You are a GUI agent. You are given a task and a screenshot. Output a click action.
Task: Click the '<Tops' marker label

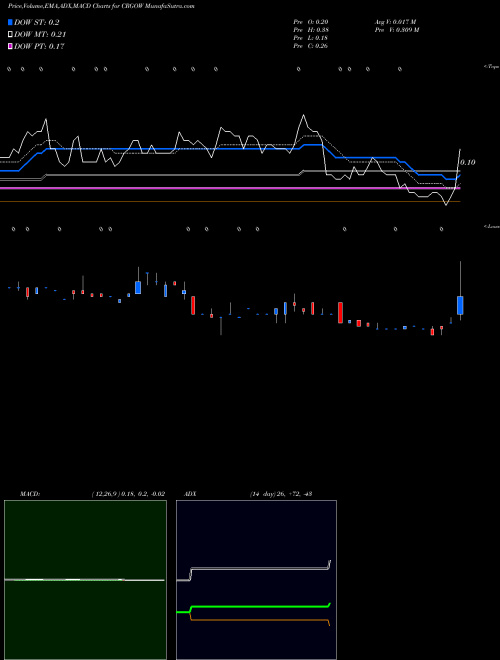pos(492,67)
